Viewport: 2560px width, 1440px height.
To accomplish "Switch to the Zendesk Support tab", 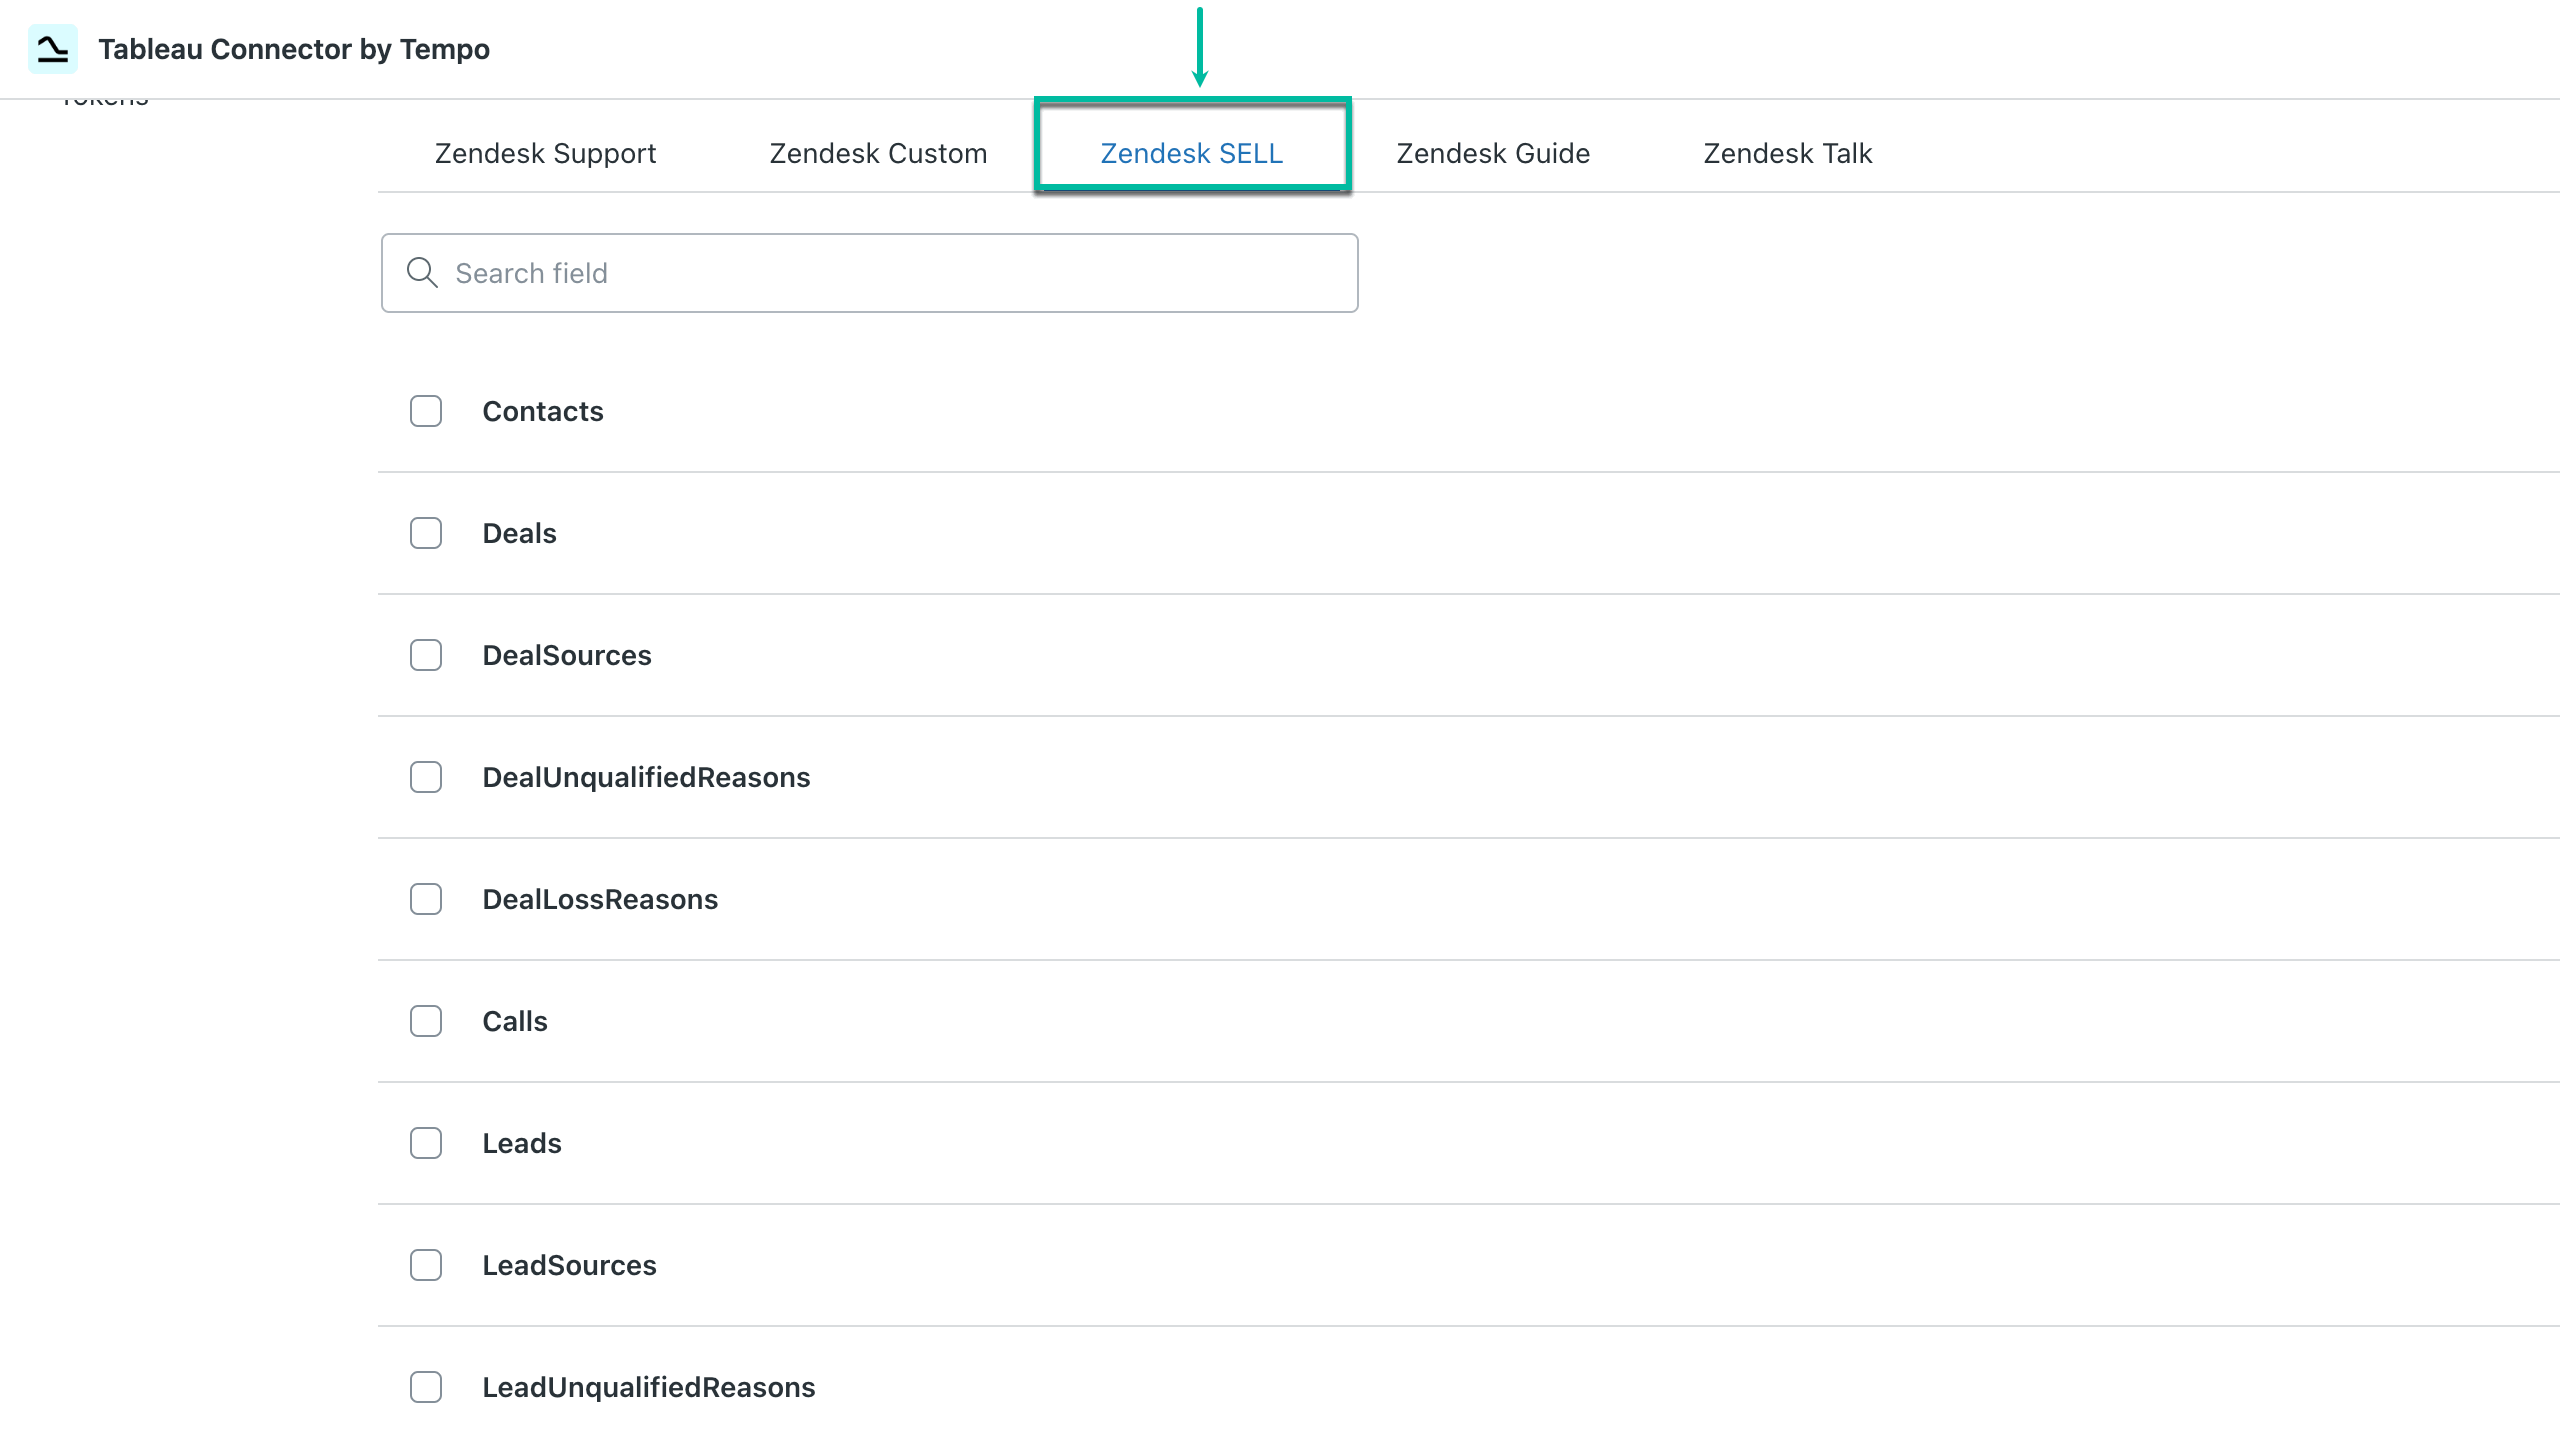I will (x=544, y=153).
